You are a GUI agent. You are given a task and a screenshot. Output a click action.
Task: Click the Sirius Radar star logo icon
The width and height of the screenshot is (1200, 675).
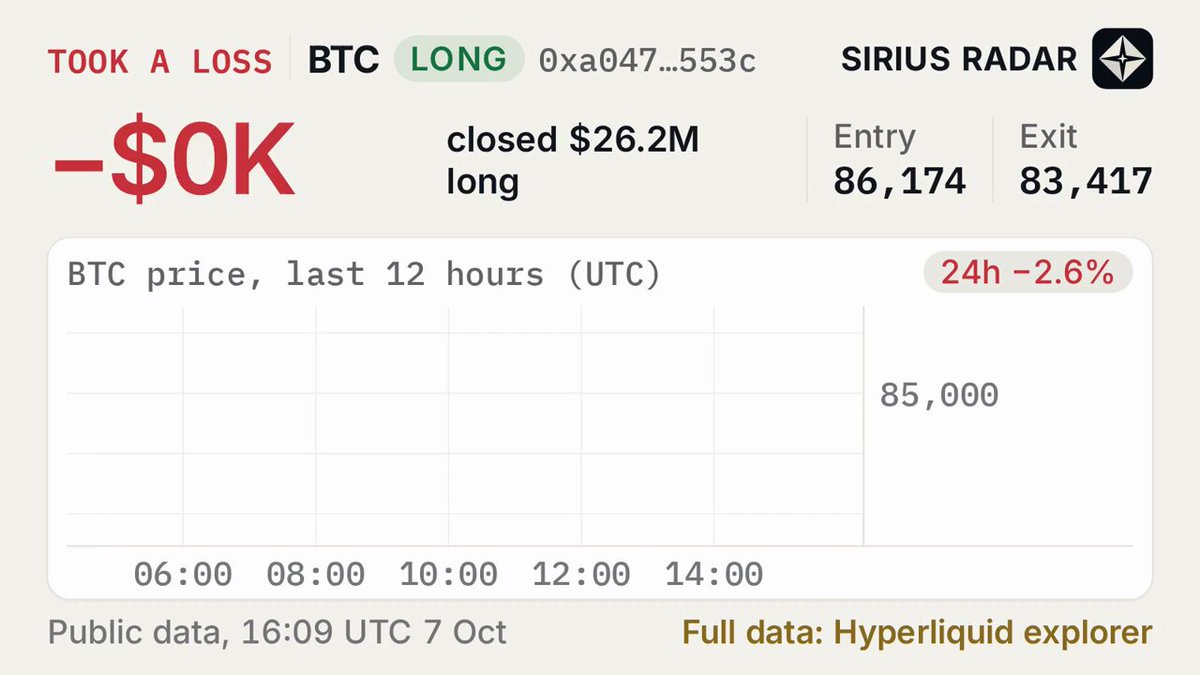click(1122, 59)
